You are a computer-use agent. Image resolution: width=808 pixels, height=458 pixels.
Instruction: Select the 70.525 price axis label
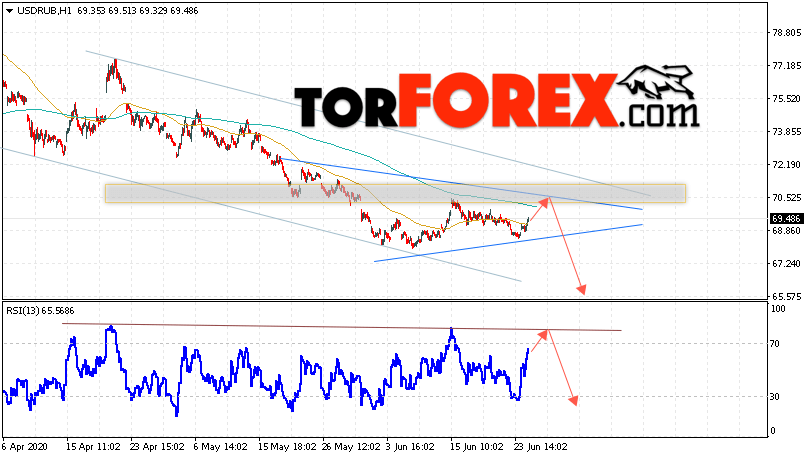(x=786, y=197)
